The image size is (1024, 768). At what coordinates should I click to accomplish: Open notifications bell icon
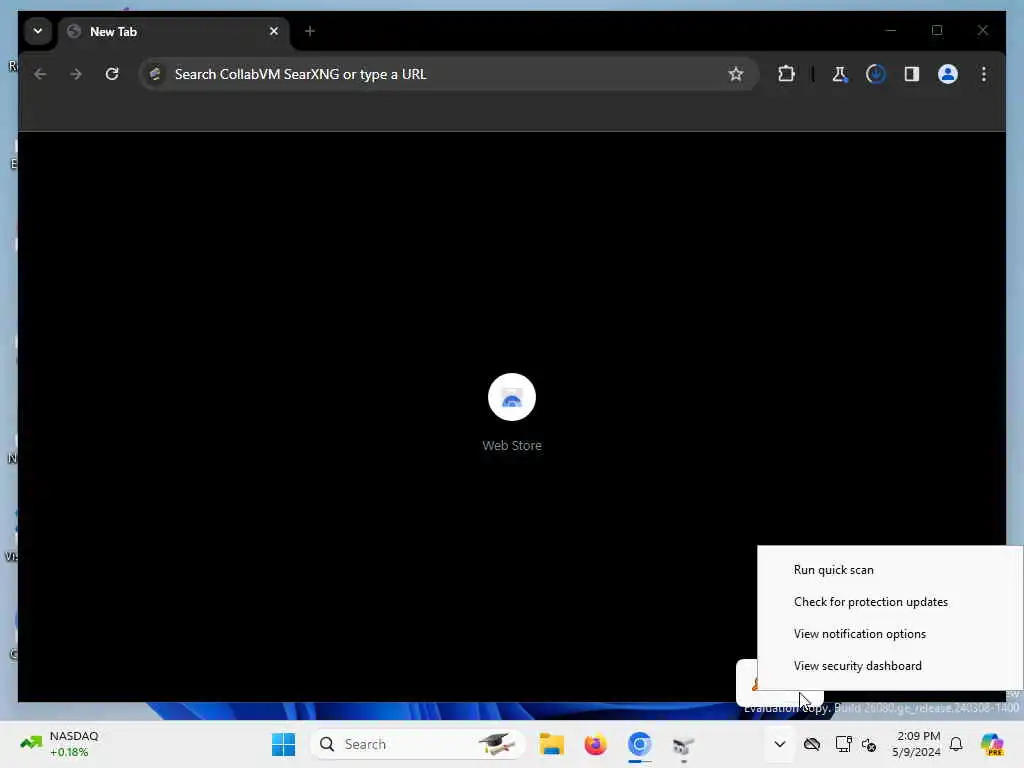956,744
